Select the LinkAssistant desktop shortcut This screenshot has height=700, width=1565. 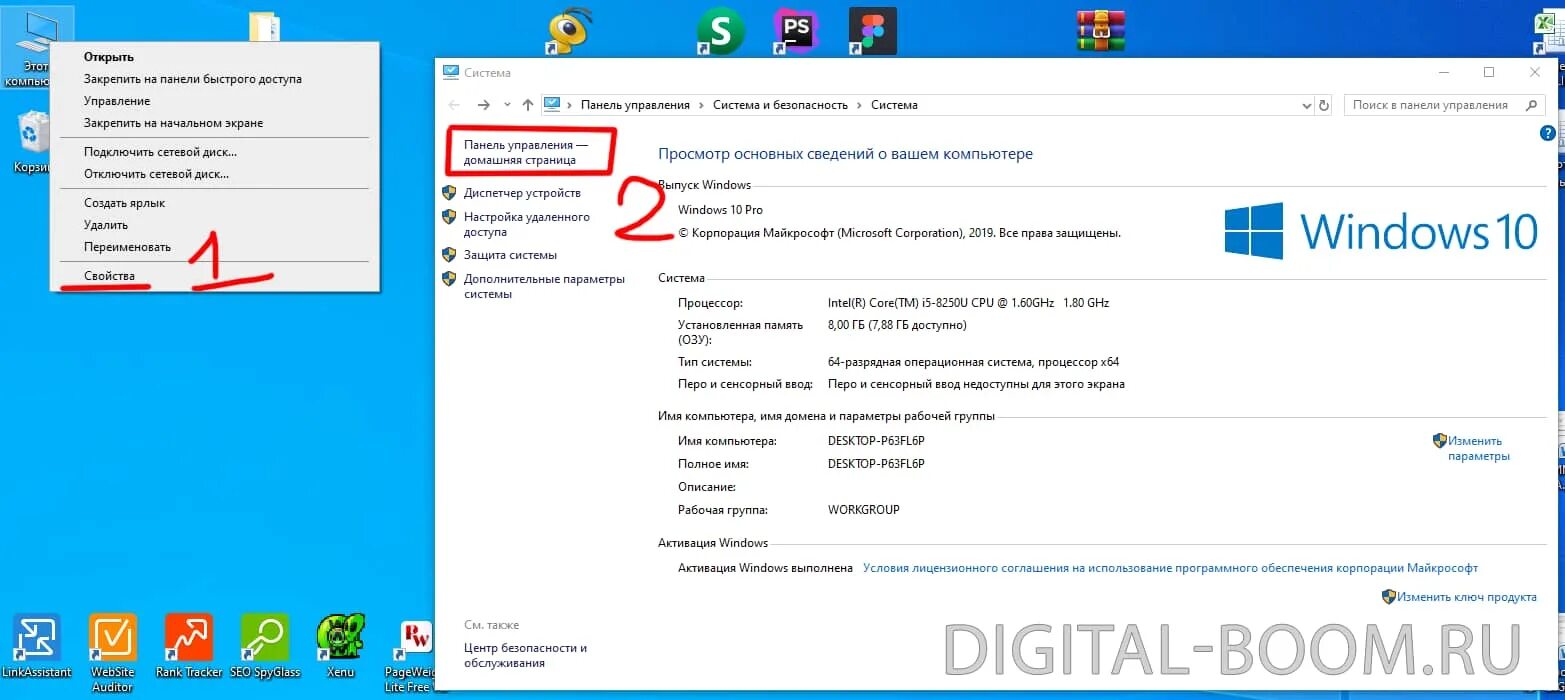37,646
